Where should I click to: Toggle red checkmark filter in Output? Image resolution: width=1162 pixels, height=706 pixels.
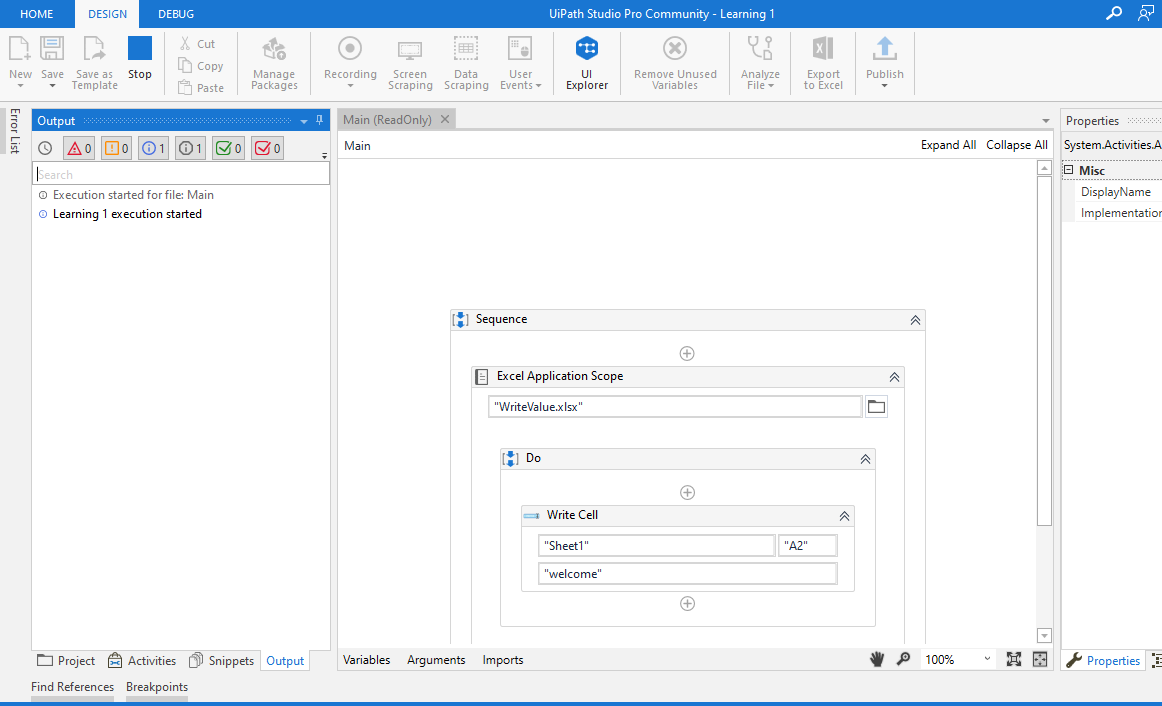(267, 148)
